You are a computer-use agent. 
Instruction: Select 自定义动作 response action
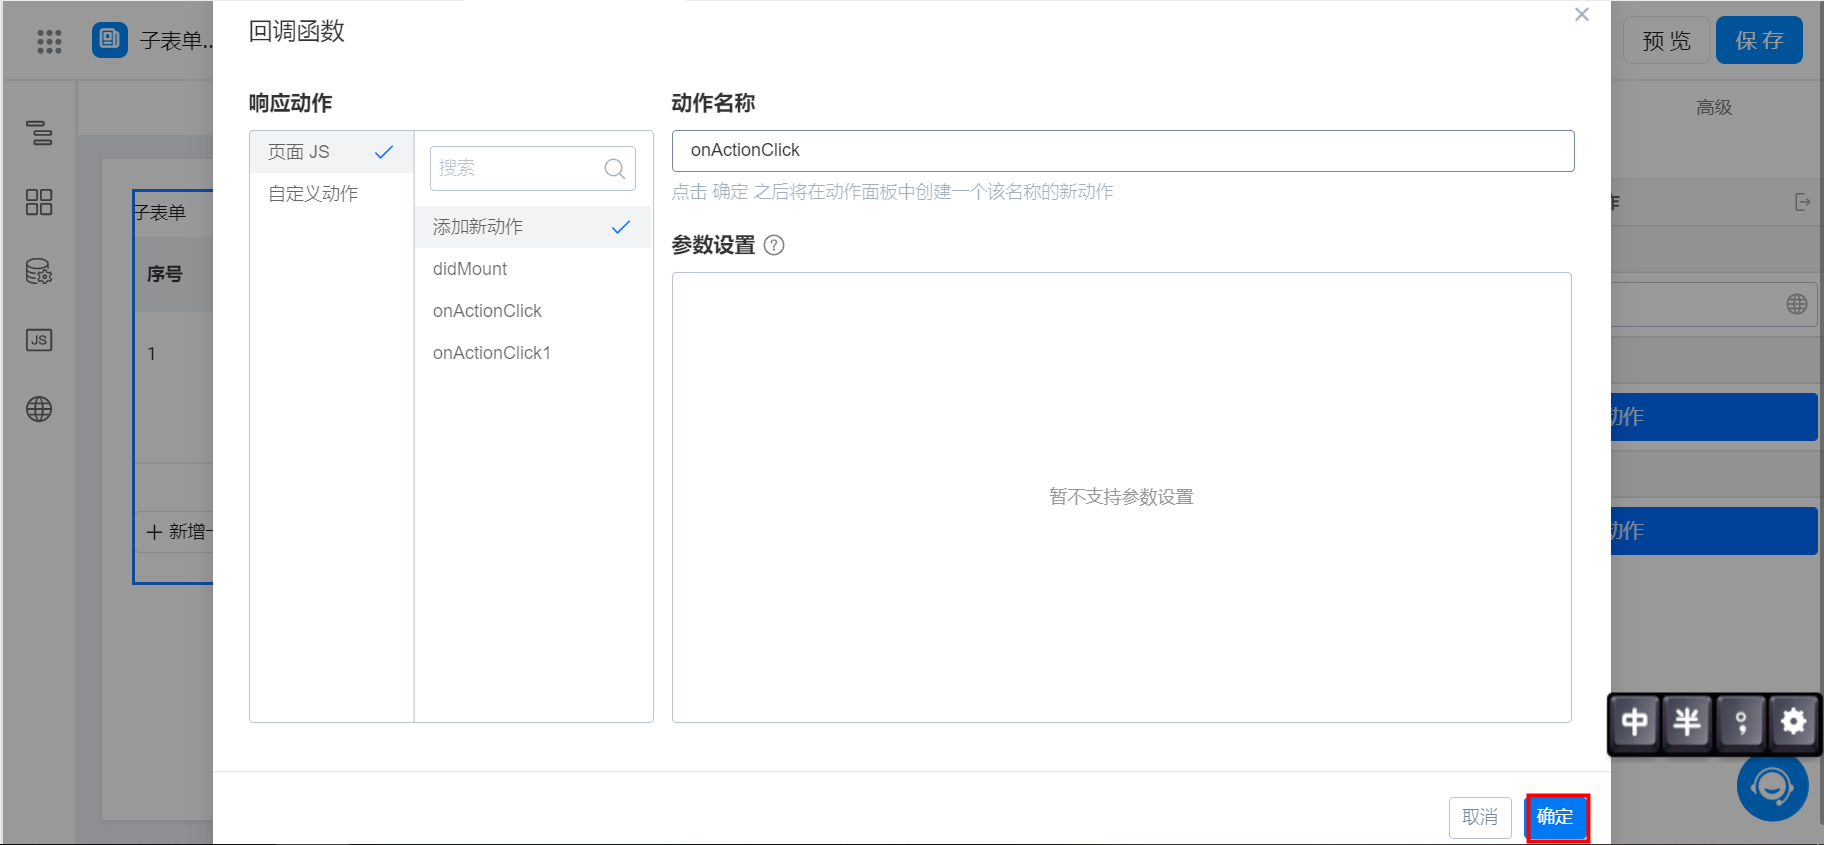(331, 194)
